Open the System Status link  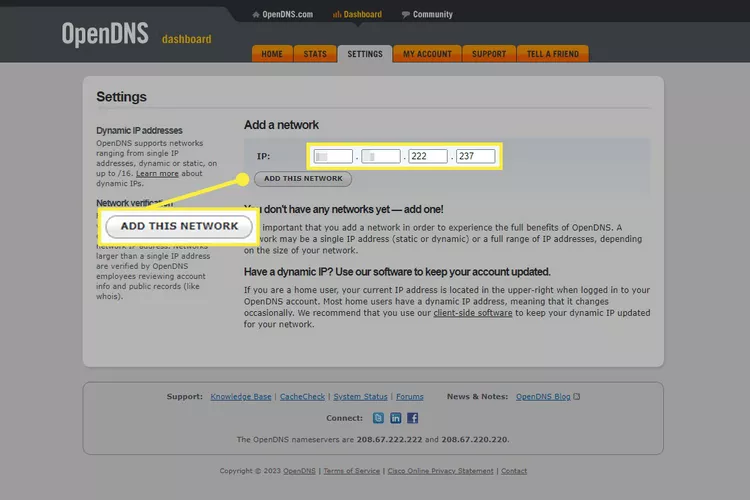tap(360, 397)
